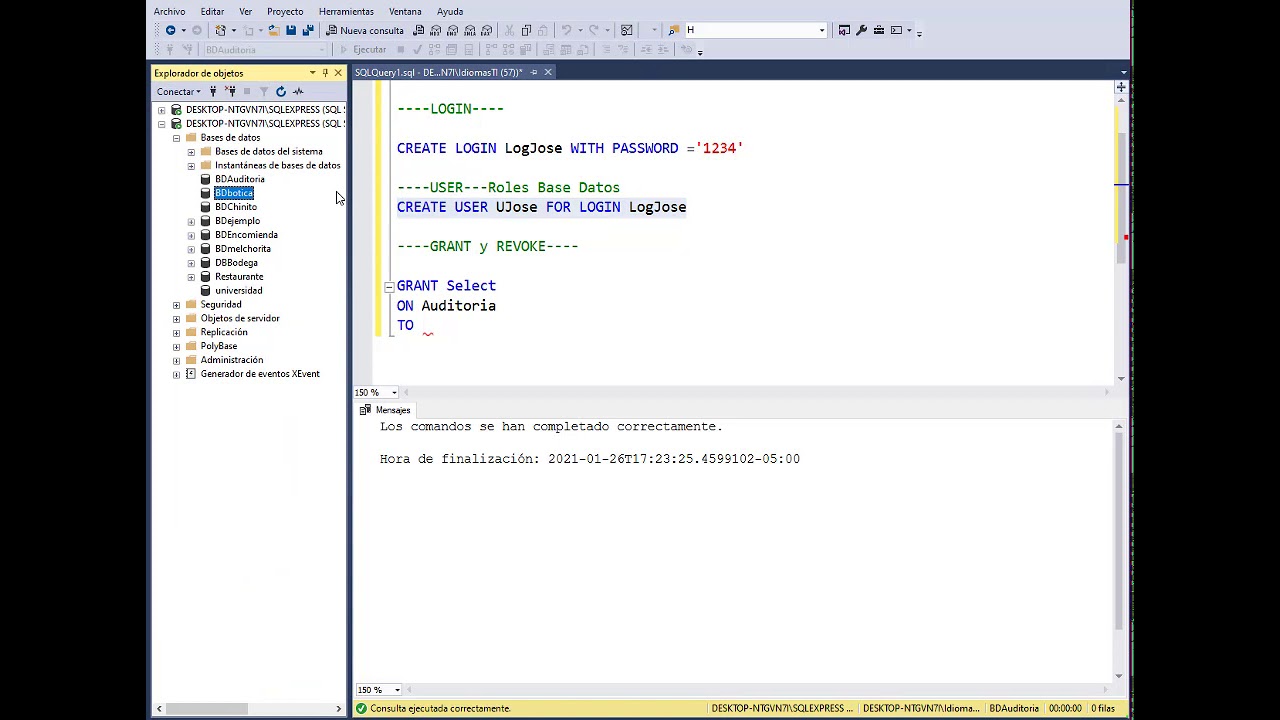
Task: Select the BDmelchorita database
Action: (243, 249)
